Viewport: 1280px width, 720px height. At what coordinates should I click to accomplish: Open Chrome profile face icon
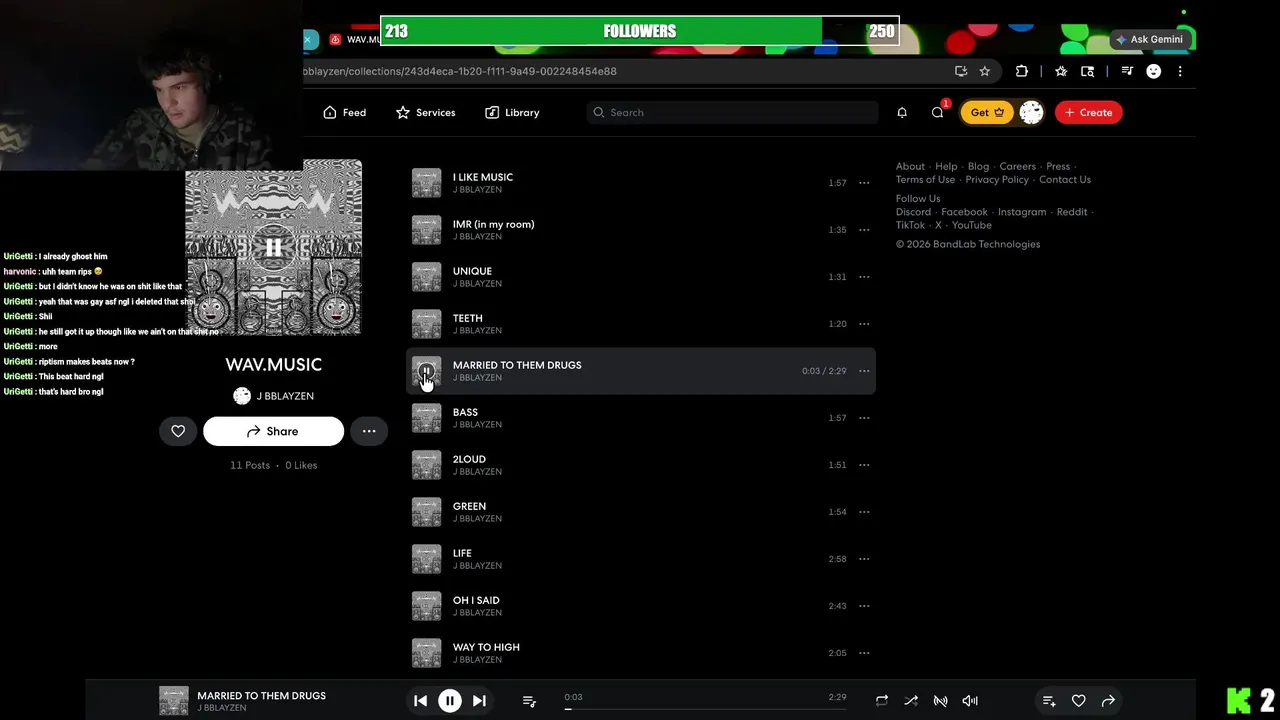click(1153, 71)
